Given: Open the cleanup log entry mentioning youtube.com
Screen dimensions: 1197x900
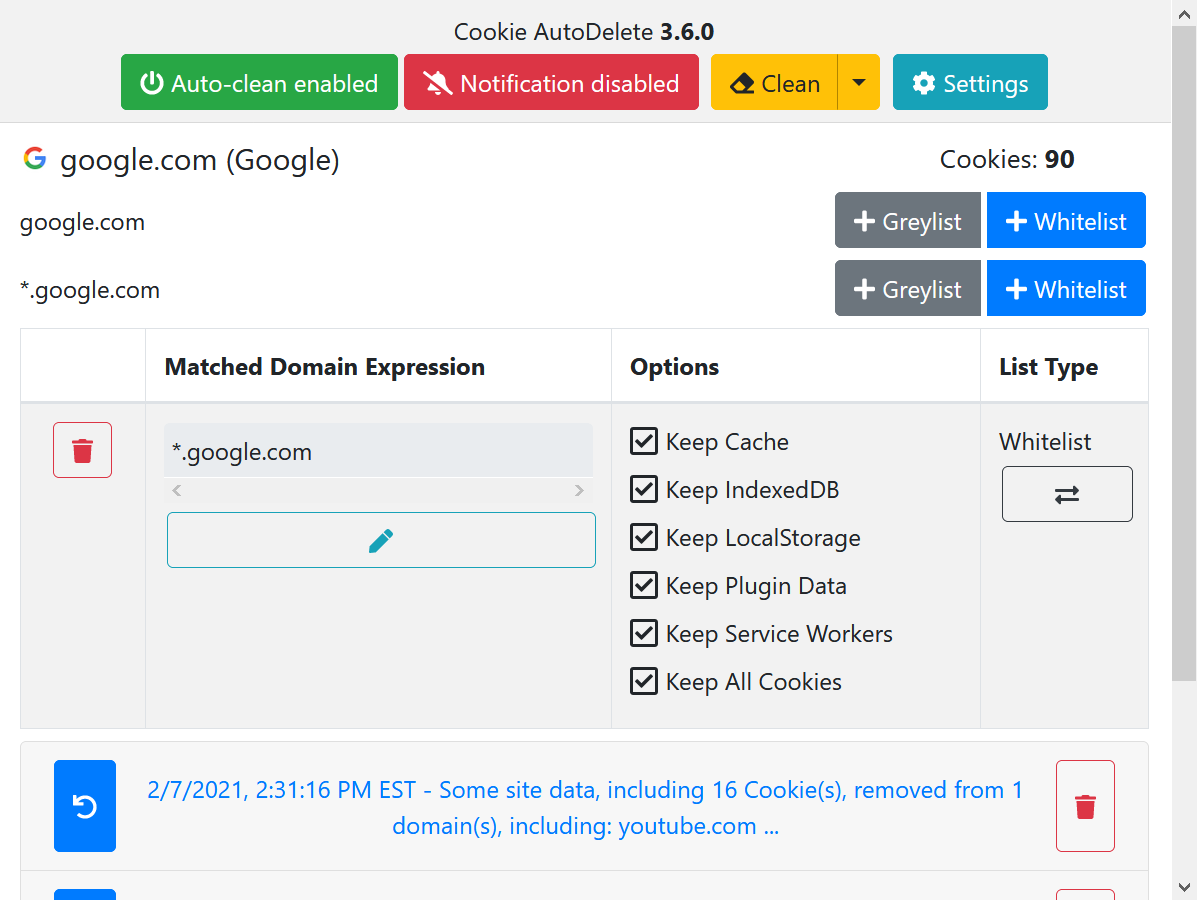Looking at the screenshot, I should (584, 807).
